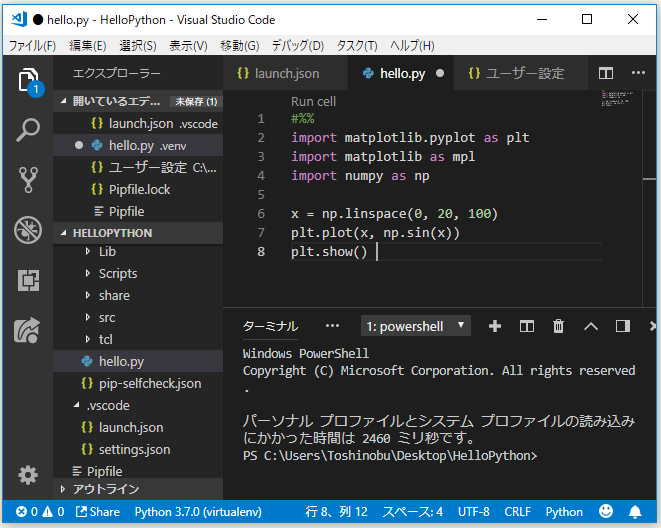Image resolution: width=661 pixels, height=528 pixels.
Task: Select hello.py .venv in open editors
Action: click(138, 145)
